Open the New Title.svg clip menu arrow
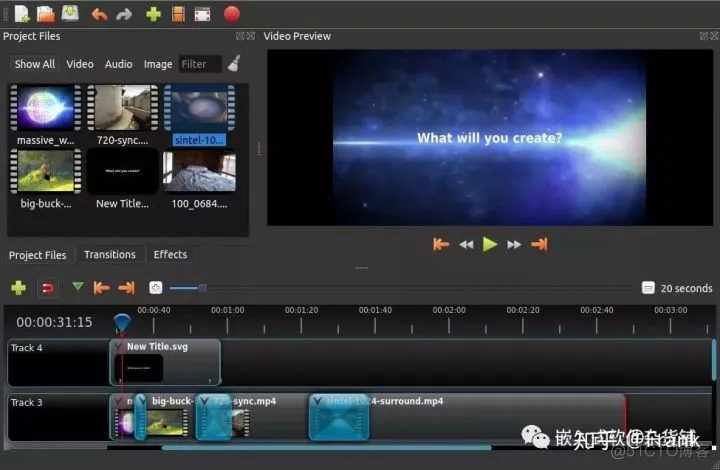This screenshot has width=720, height=470. [x=119, y=347]
